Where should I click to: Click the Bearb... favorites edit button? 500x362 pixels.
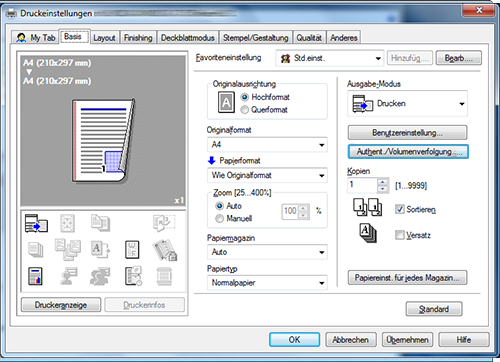459,58
